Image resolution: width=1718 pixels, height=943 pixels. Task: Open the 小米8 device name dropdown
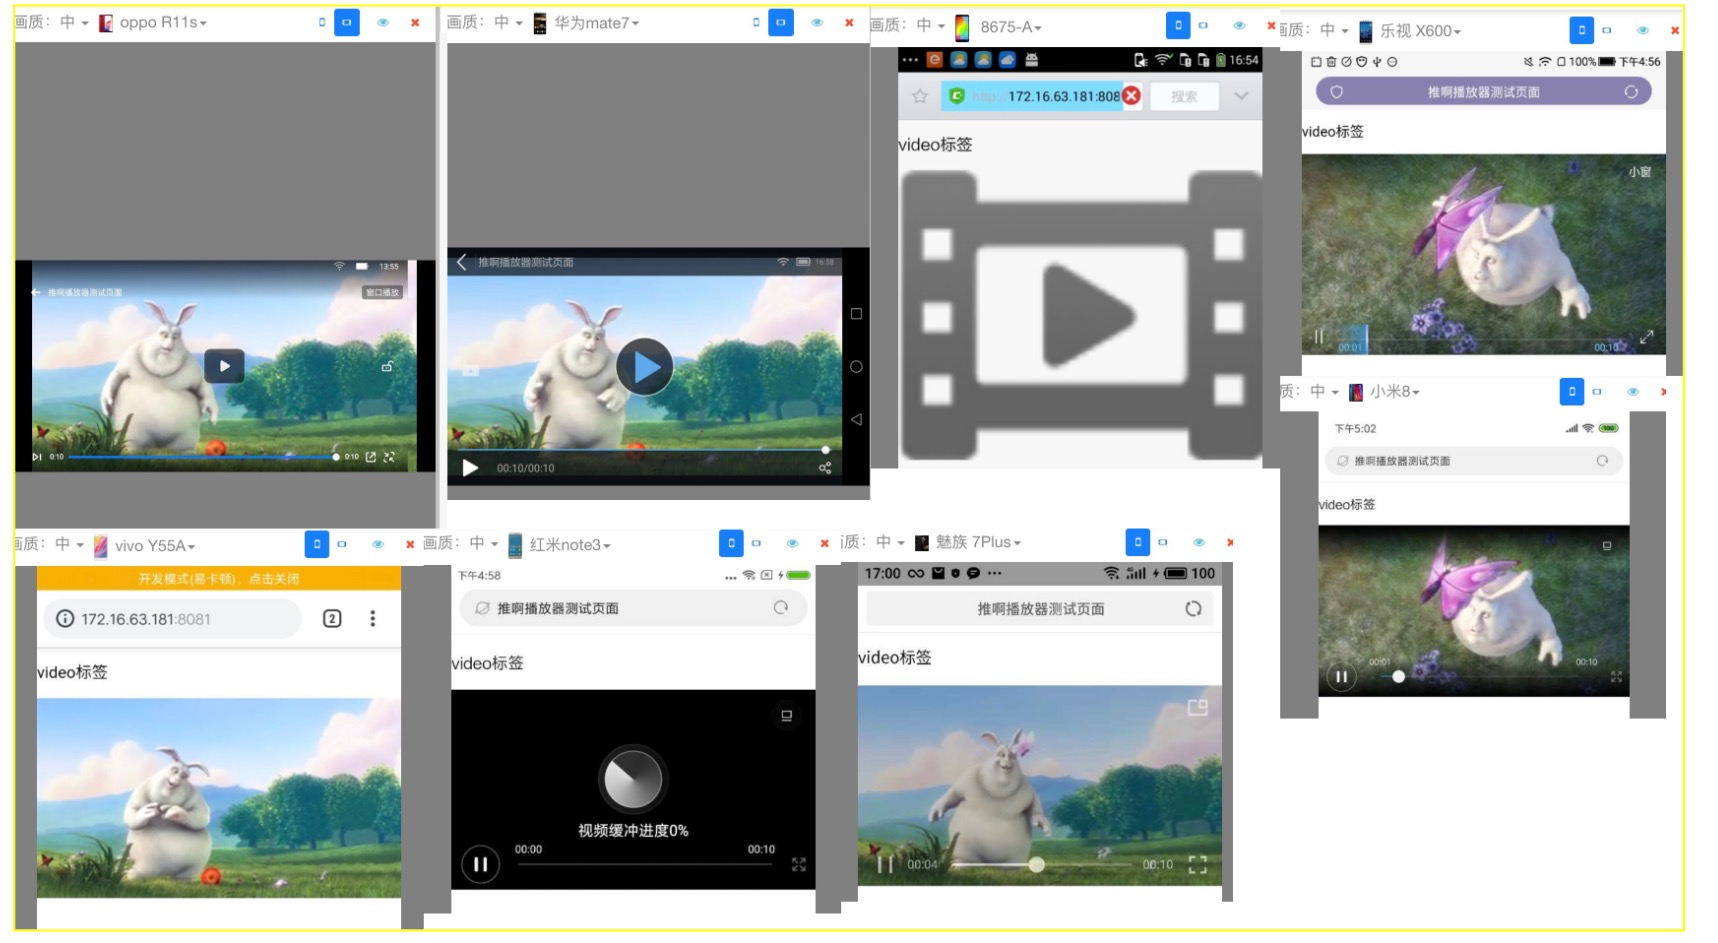[x=1395, y=391]
